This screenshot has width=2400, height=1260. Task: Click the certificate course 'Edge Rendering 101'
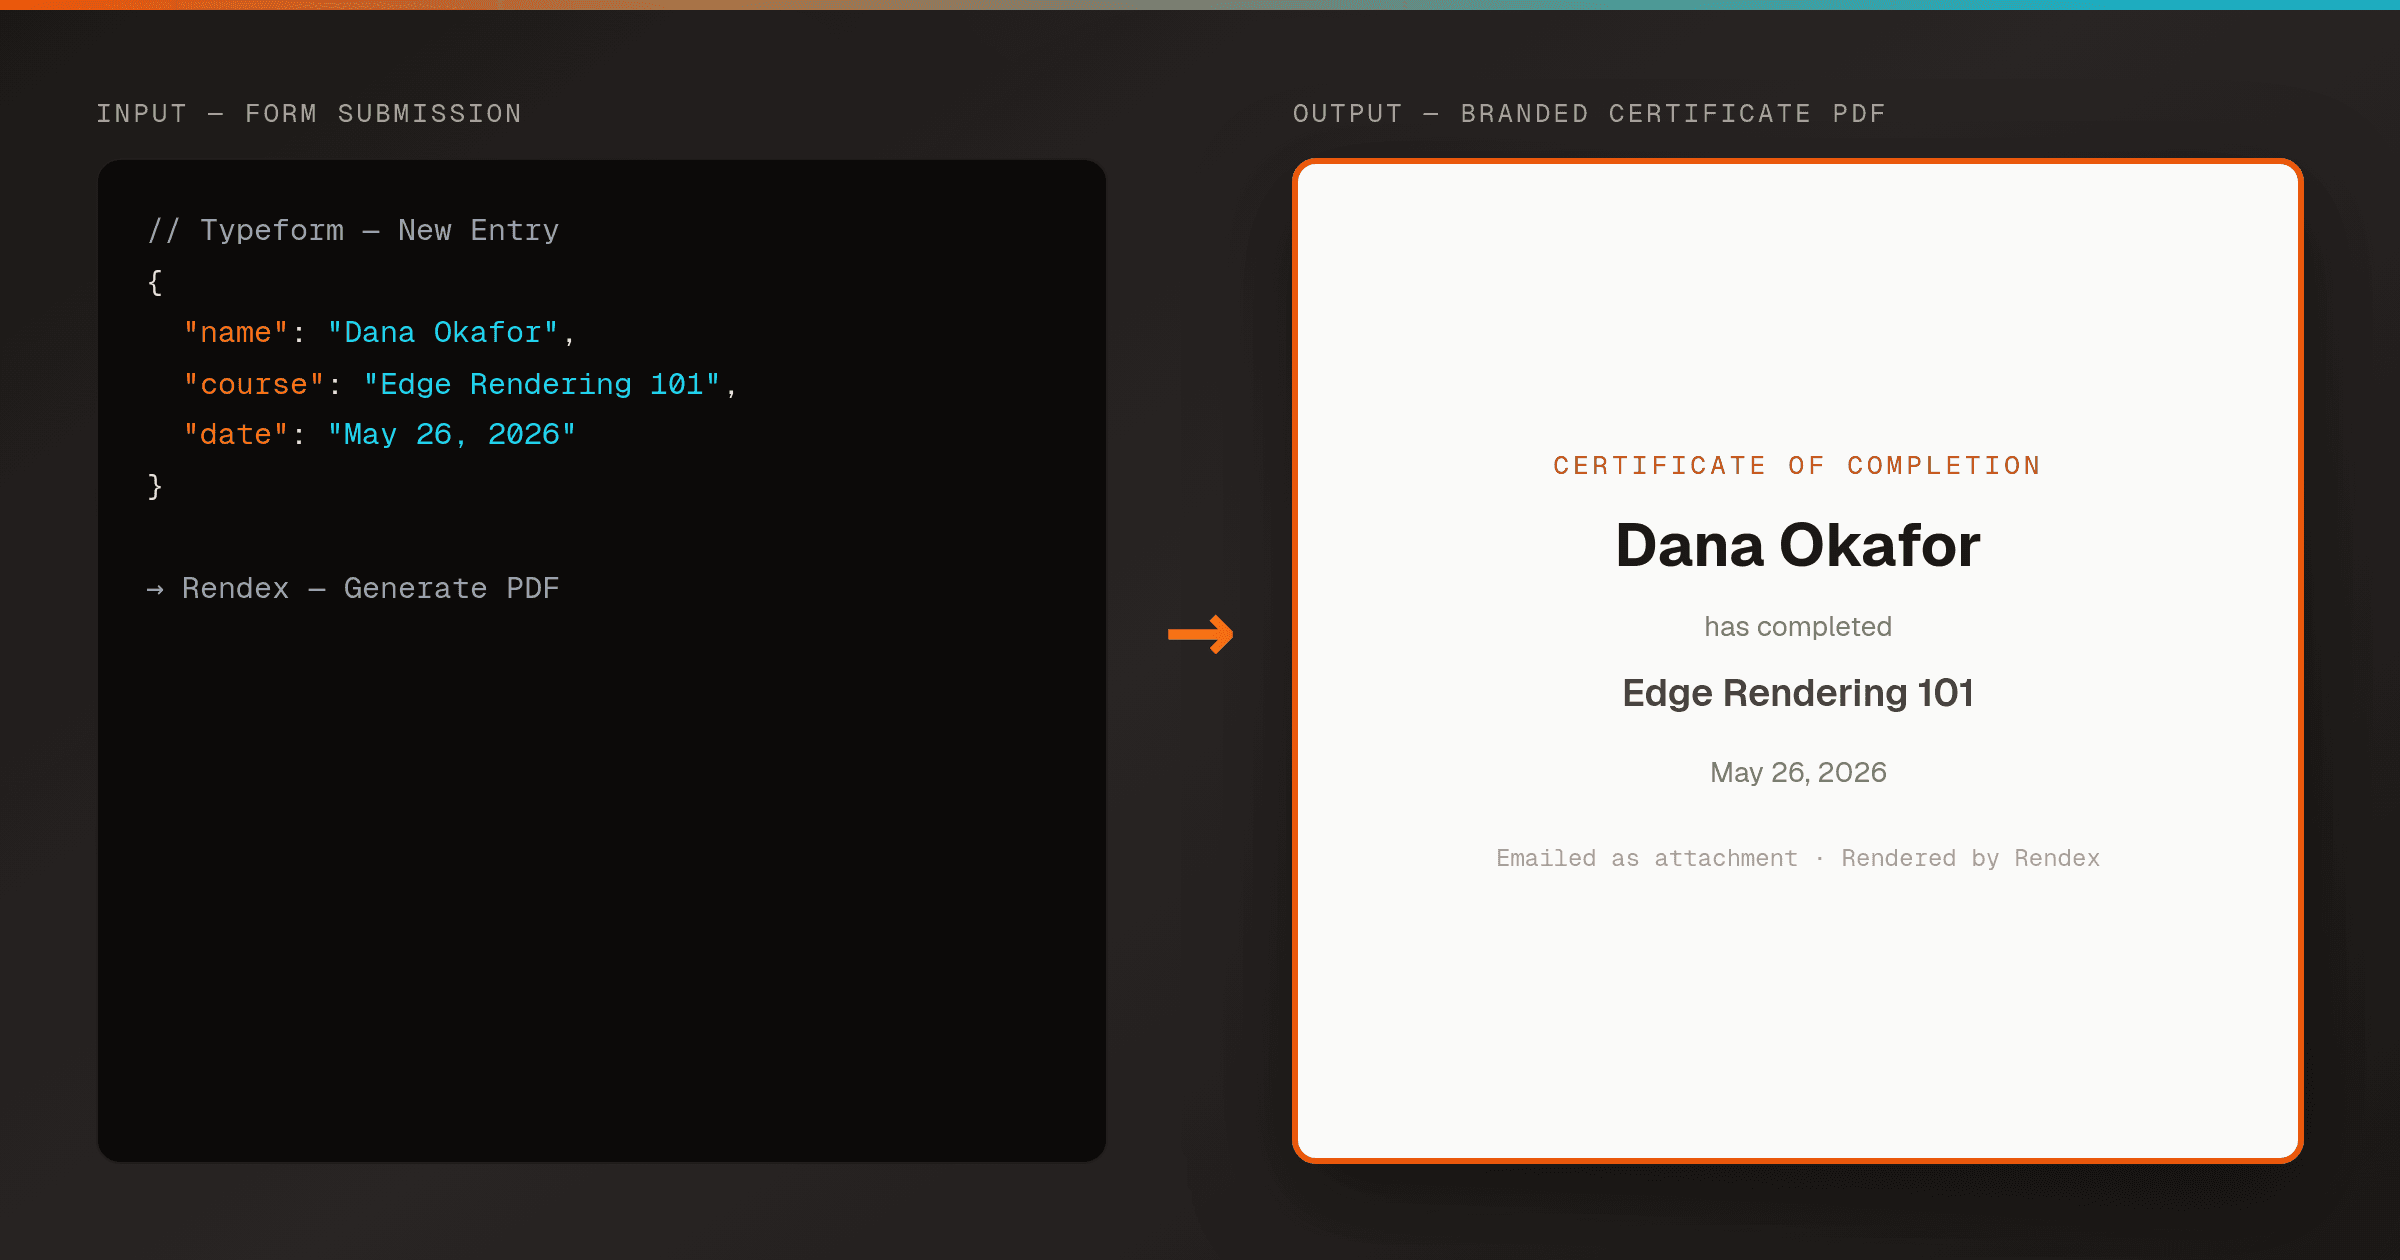(1798, 693)
